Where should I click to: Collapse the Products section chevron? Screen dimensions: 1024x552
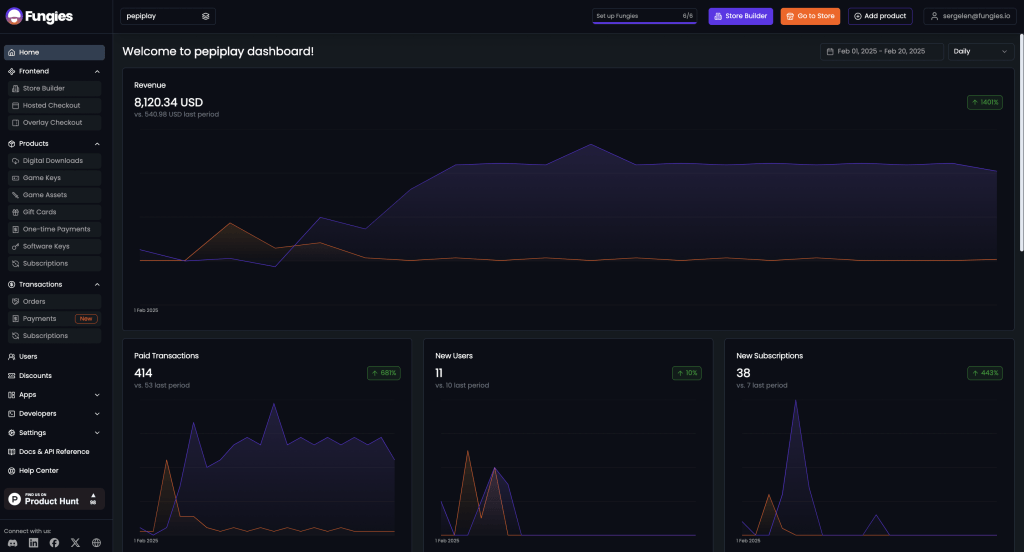(x=97, y=144)
